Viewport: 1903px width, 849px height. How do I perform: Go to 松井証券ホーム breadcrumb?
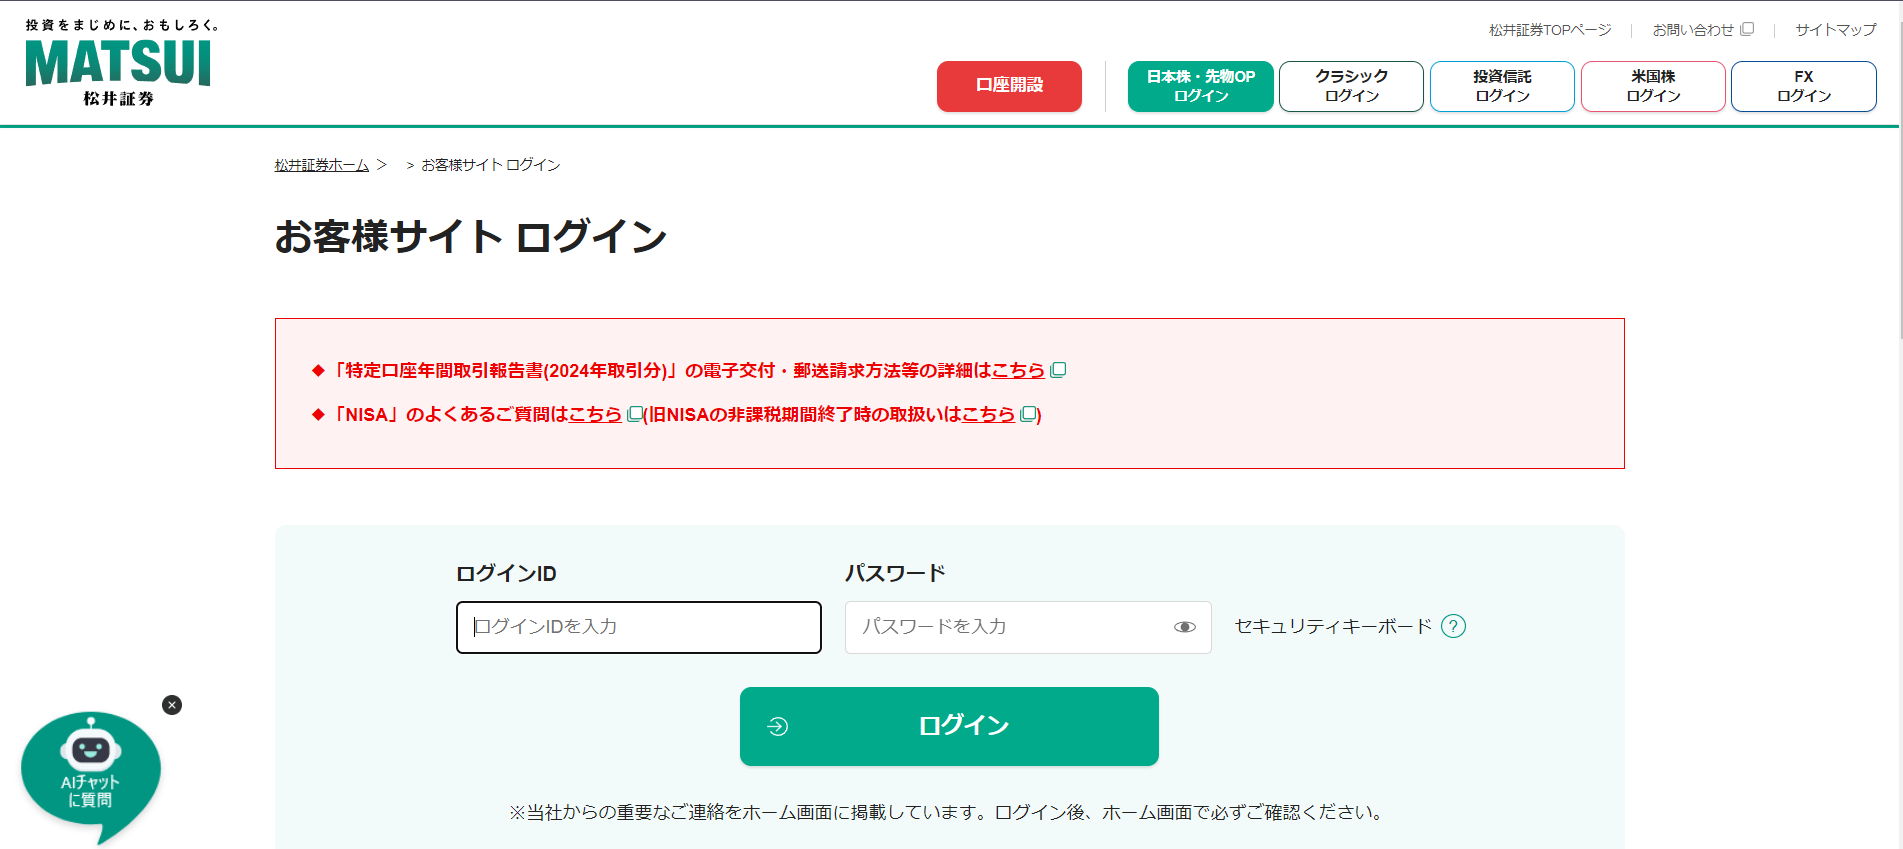click(322, 165)
